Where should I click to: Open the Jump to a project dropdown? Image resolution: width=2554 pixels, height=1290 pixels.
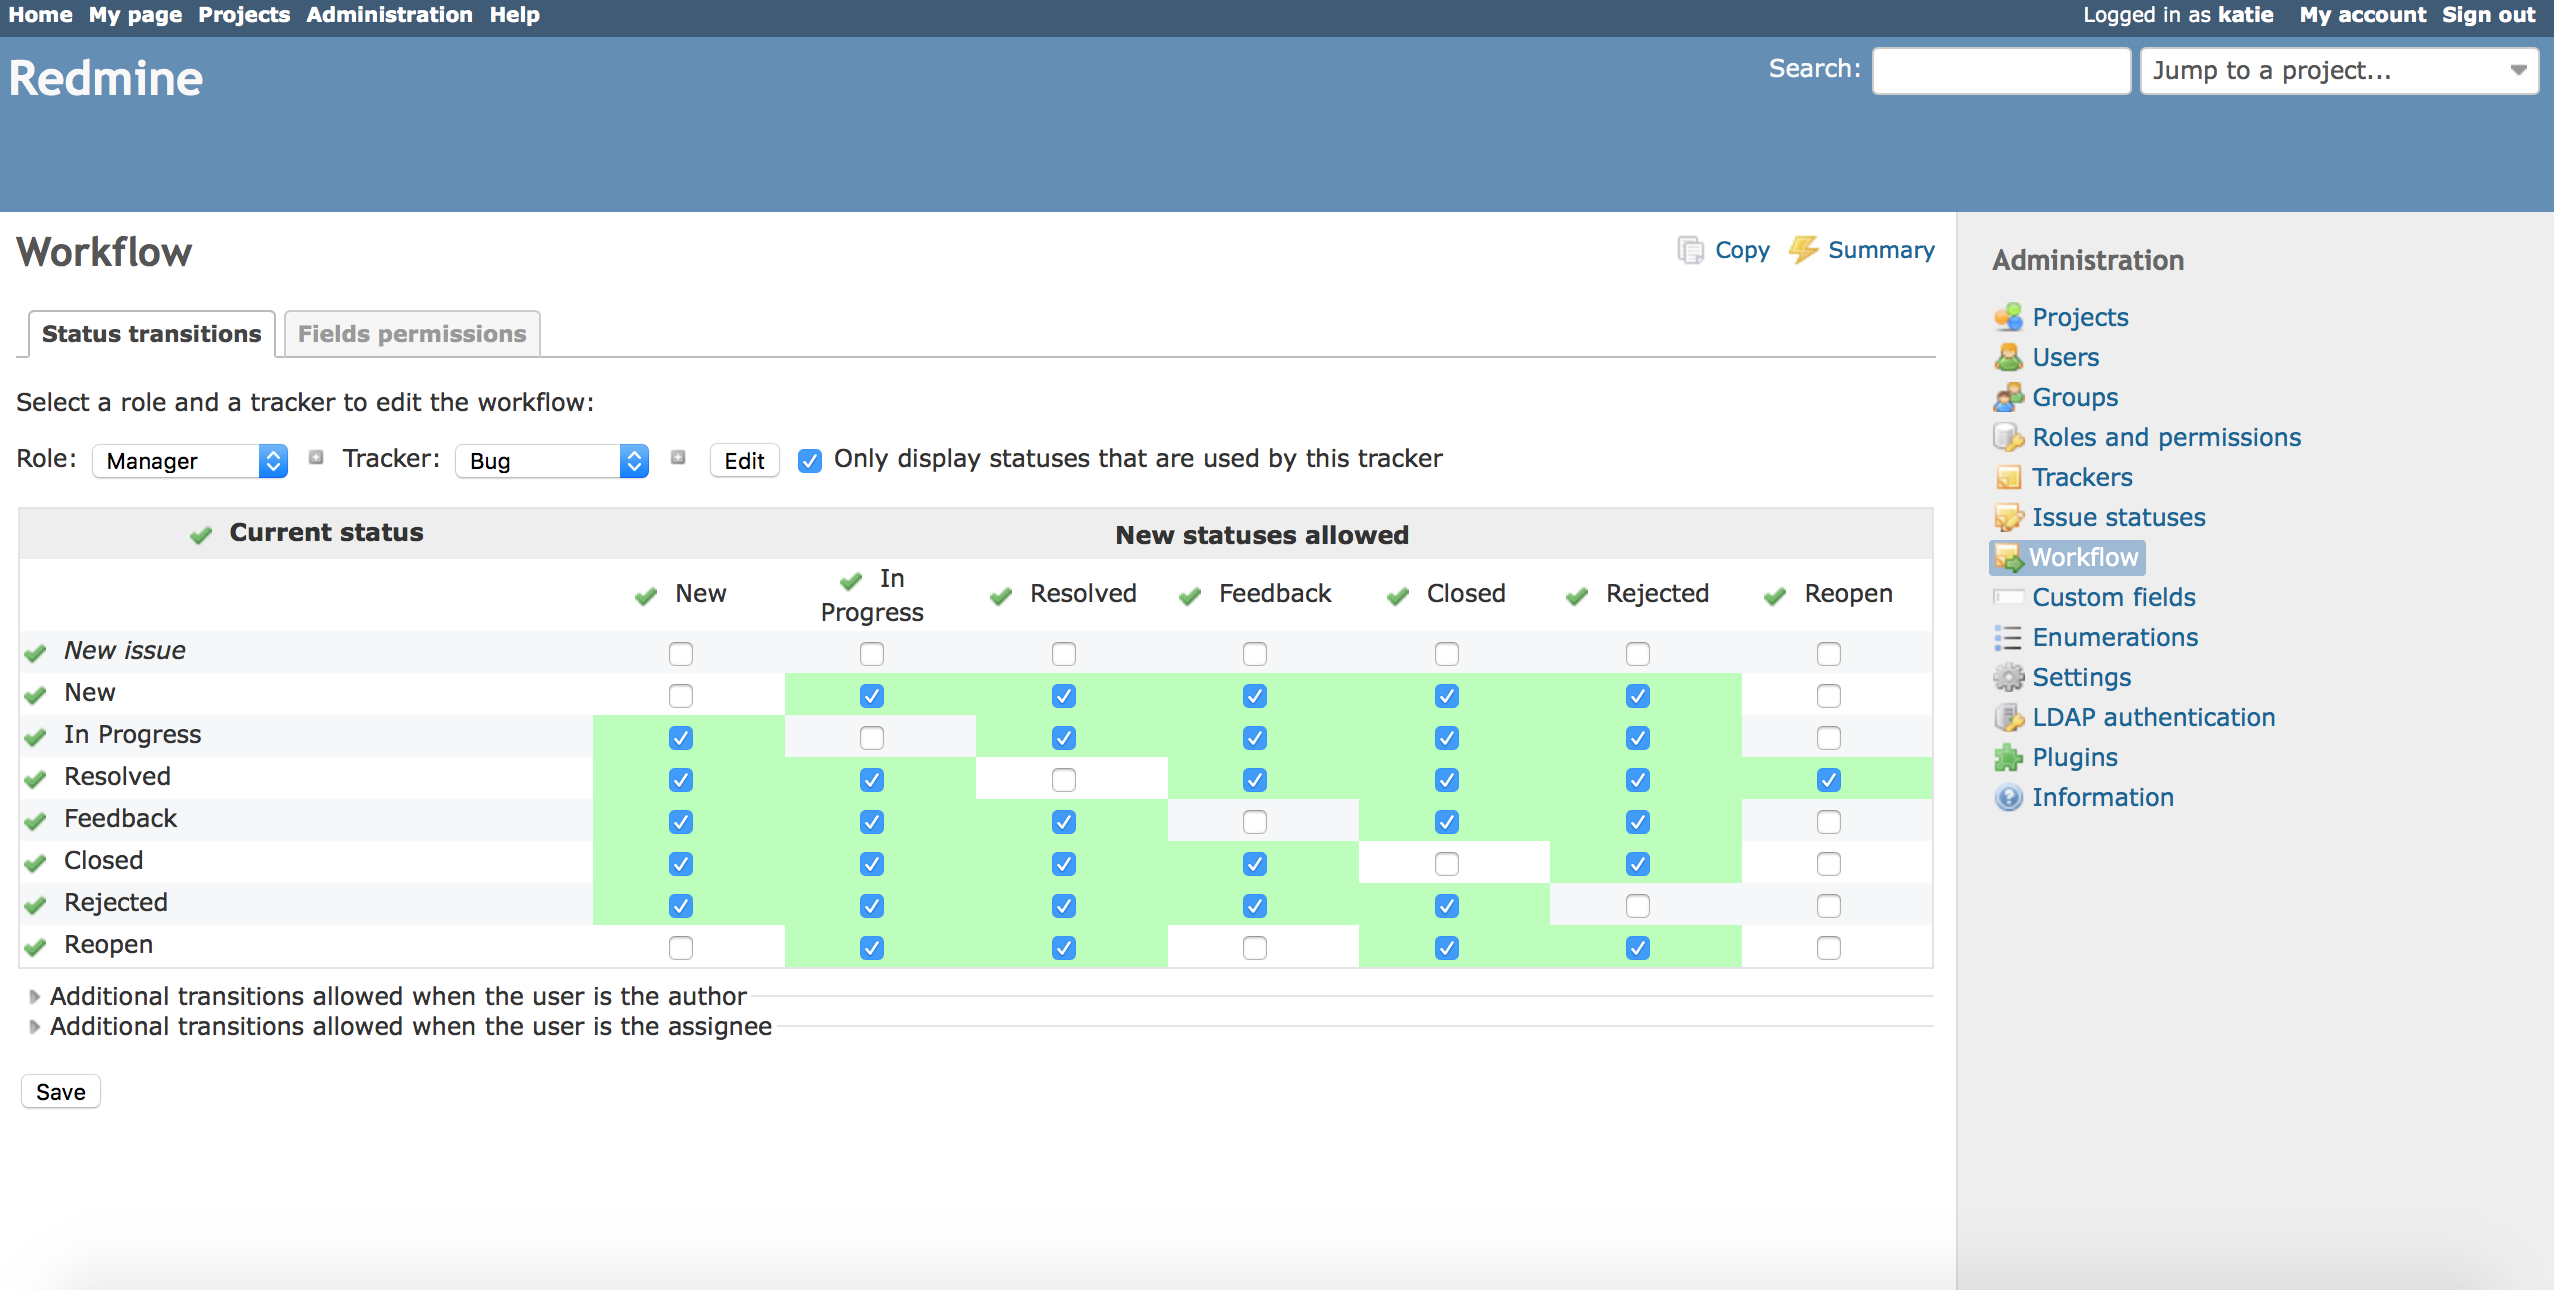click(x=2338, y=71)
